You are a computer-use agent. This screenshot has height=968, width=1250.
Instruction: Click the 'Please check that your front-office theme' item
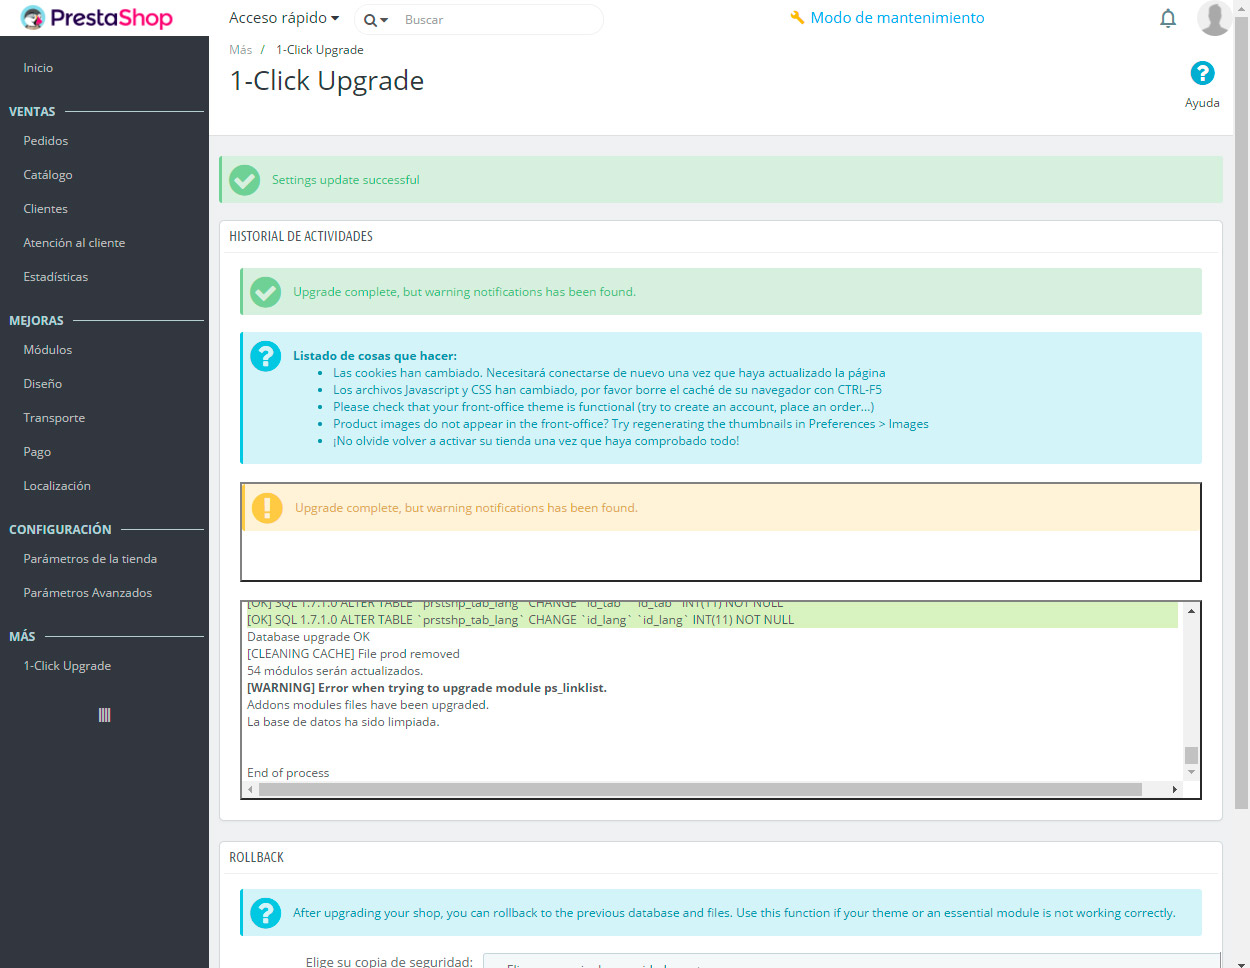[604, 407]
